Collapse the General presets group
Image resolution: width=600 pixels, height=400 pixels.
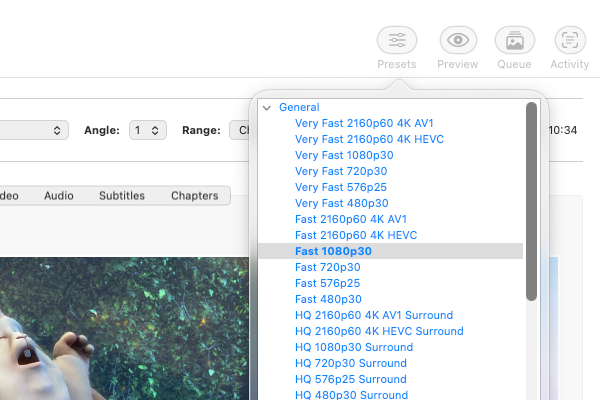click(267, 108)
